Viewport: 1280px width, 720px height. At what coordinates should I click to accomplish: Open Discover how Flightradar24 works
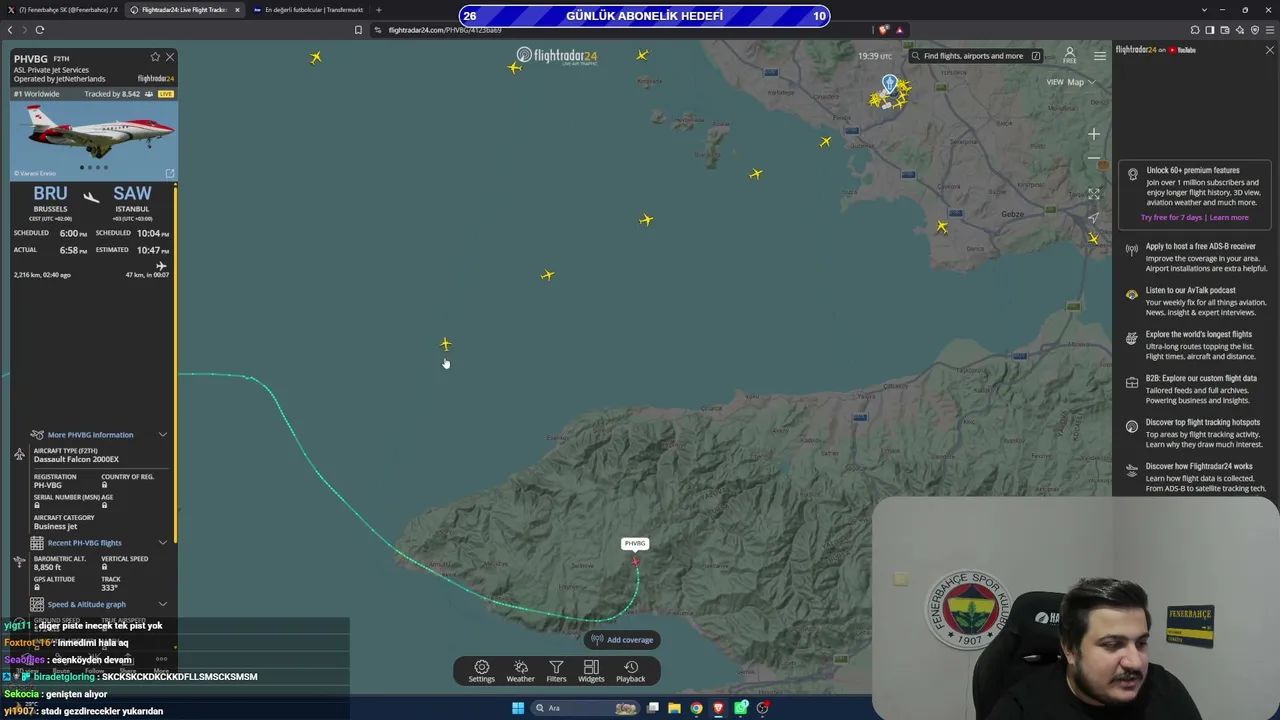[x=1196, y=477]
